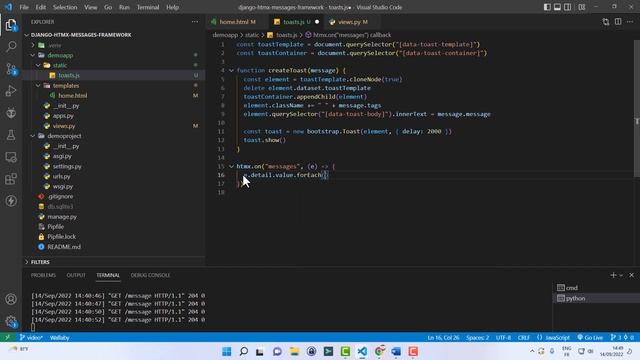
Task: Collapse the demoapp folder
Action: tap(33, 55)
